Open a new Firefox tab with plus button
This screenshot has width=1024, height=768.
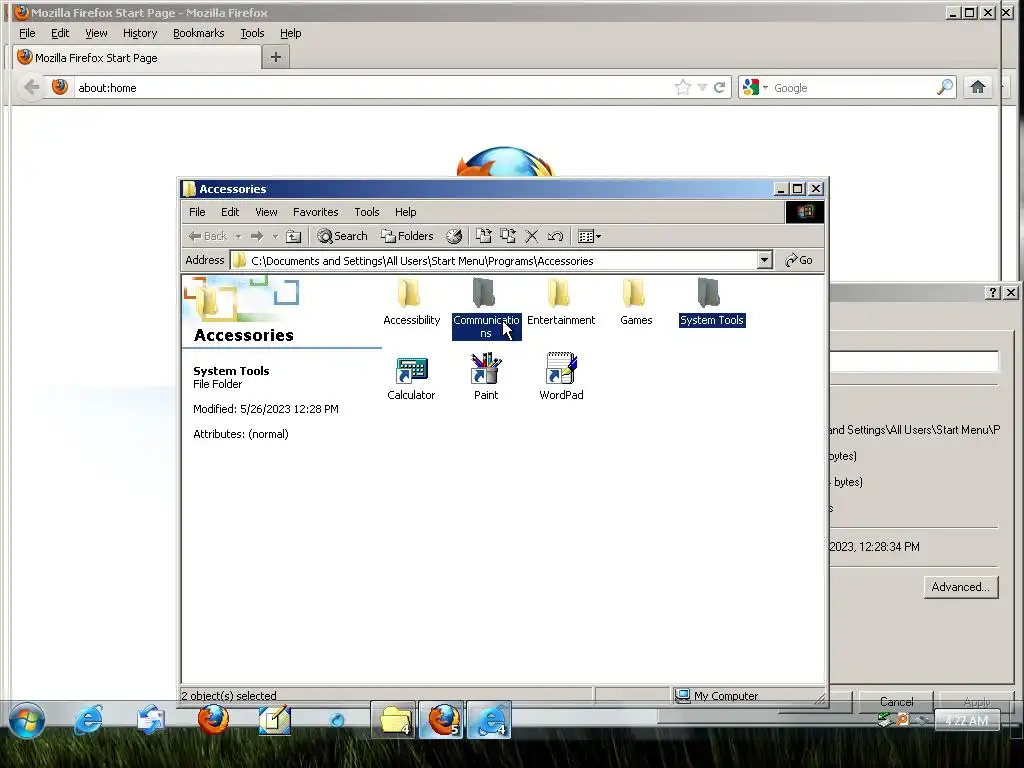pos(276,57)
